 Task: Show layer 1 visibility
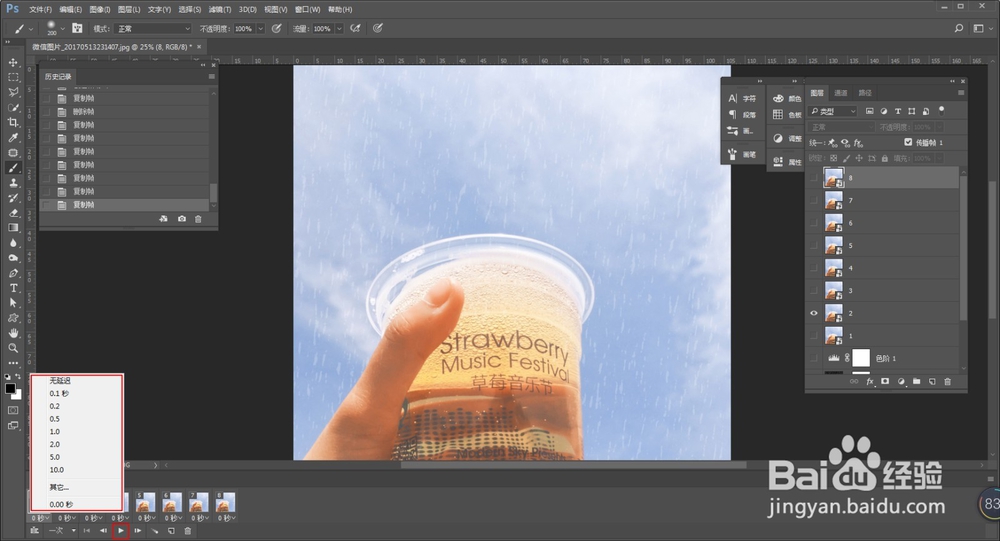(814, 336)
